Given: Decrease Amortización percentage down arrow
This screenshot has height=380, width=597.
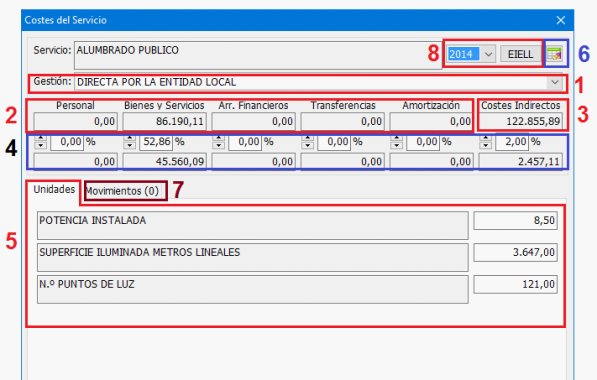Looking at the screenshot, I should 396,145.
